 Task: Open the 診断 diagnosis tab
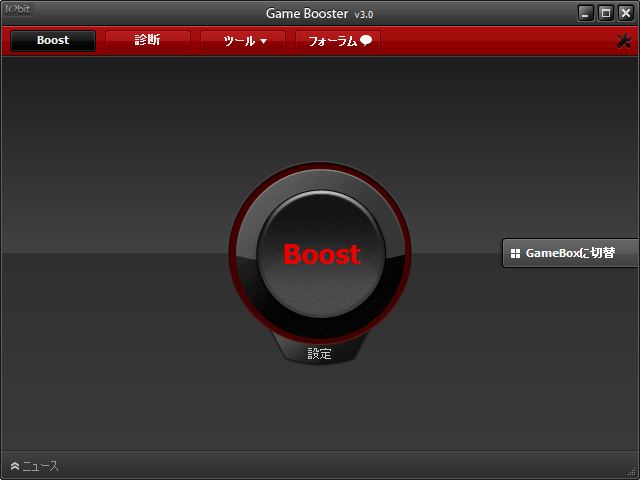148,40
